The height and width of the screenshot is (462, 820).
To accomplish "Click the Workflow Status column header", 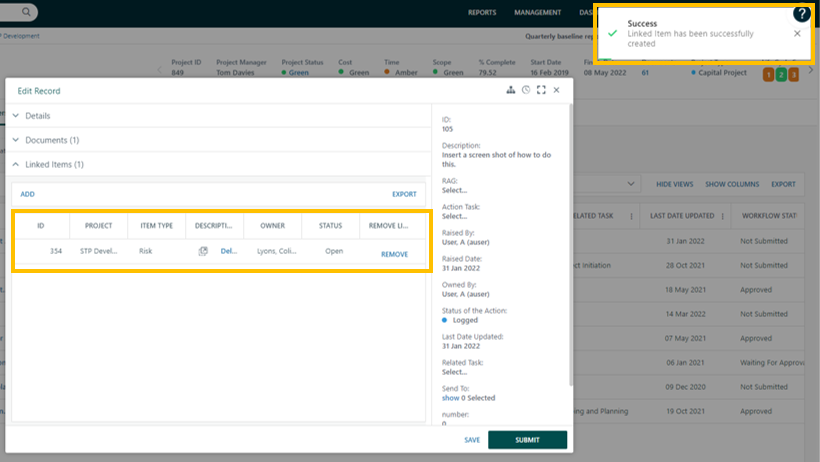I will click(x=769, y=216).
